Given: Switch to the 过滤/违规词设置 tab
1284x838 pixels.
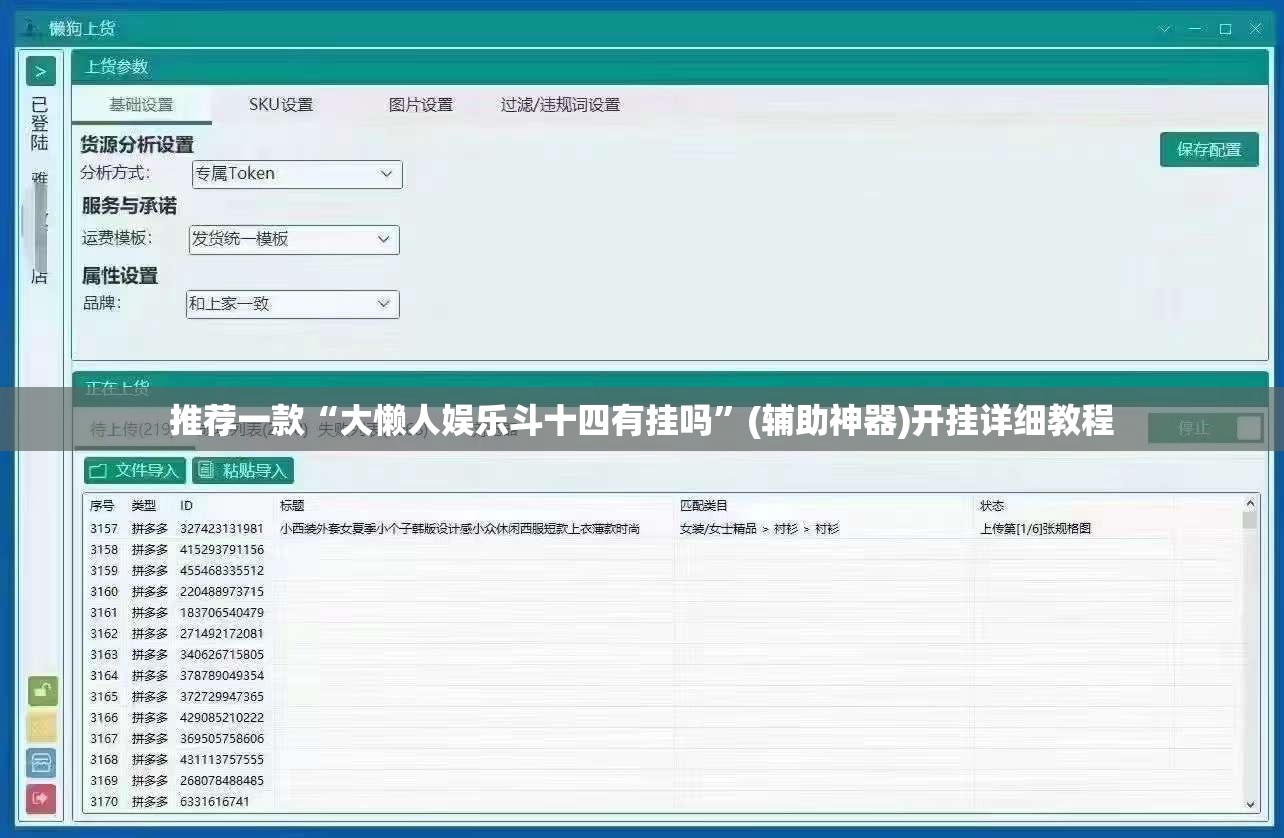Looking at the screenshot, I should click(x=560, y=104).
